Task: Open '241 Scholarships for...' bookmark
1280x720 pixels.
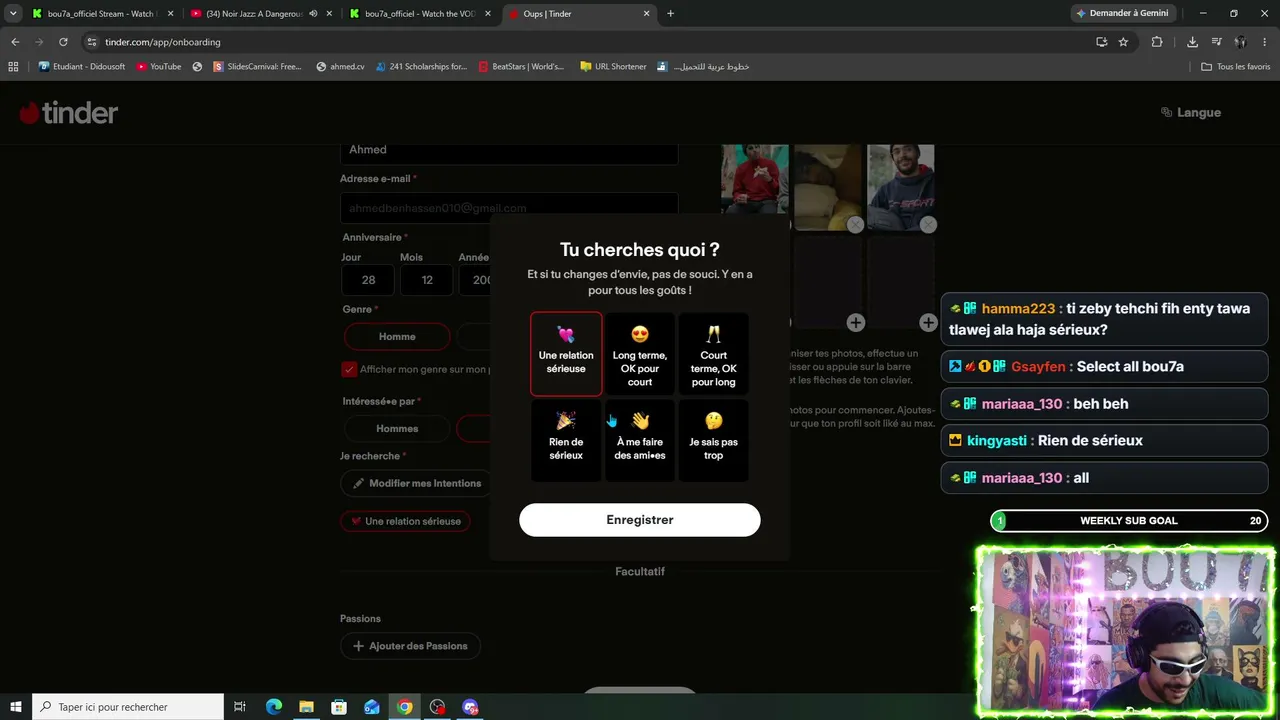Action: [422, 67]
